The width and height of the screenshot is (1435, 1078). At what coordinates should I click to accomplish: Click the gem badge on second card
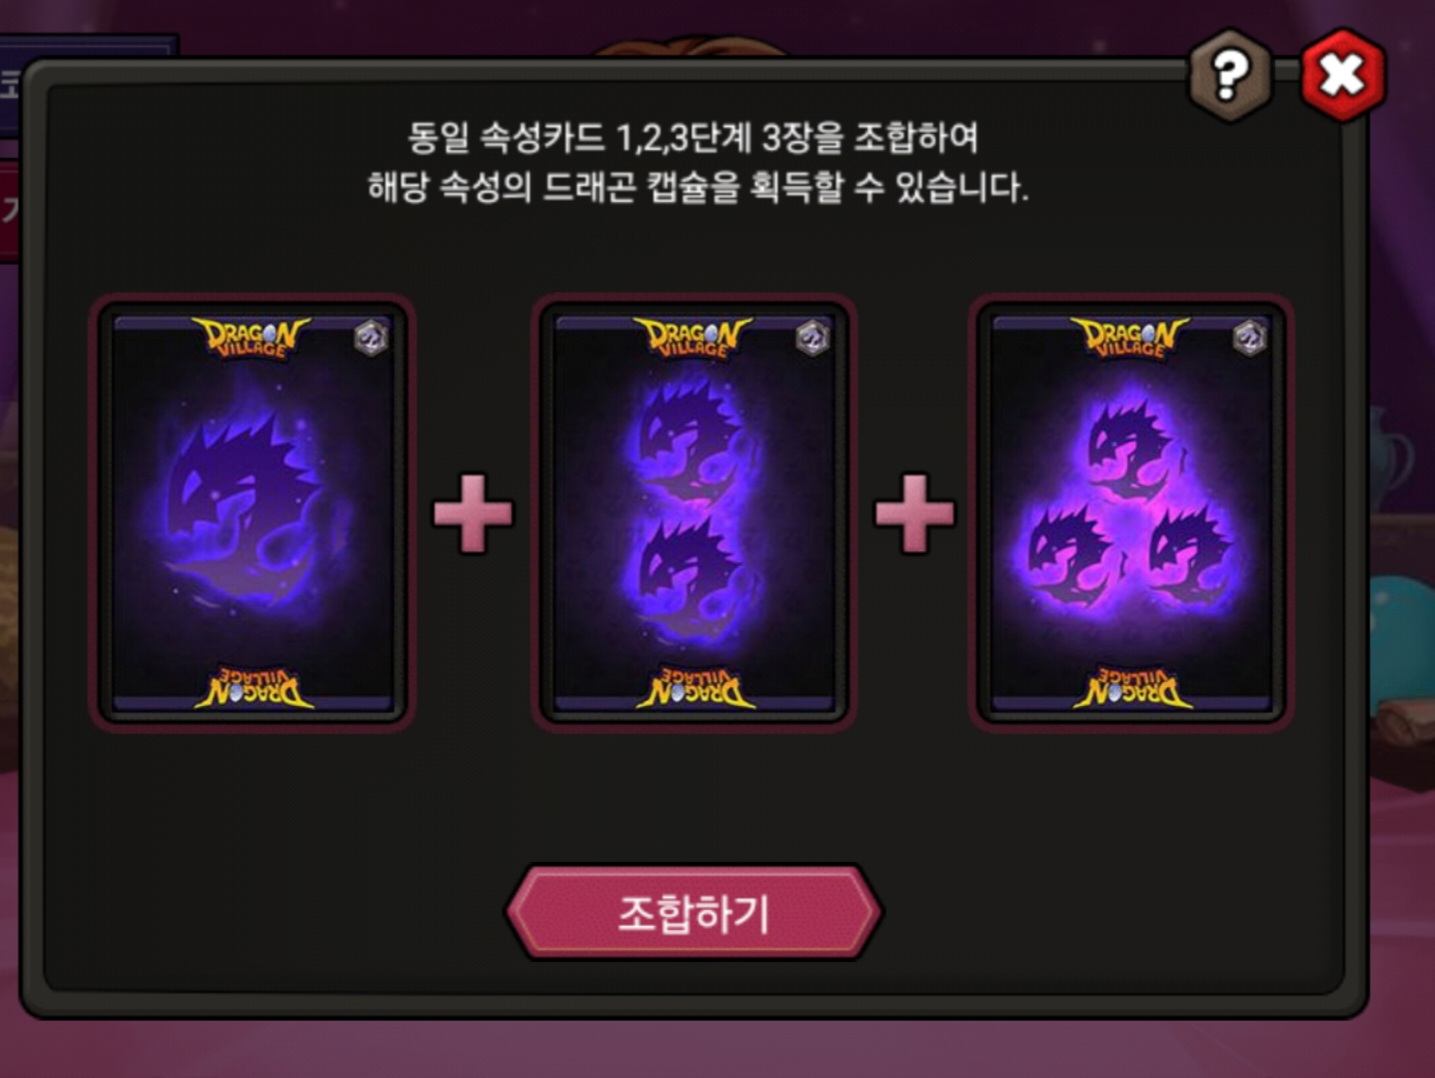(812, 338)
